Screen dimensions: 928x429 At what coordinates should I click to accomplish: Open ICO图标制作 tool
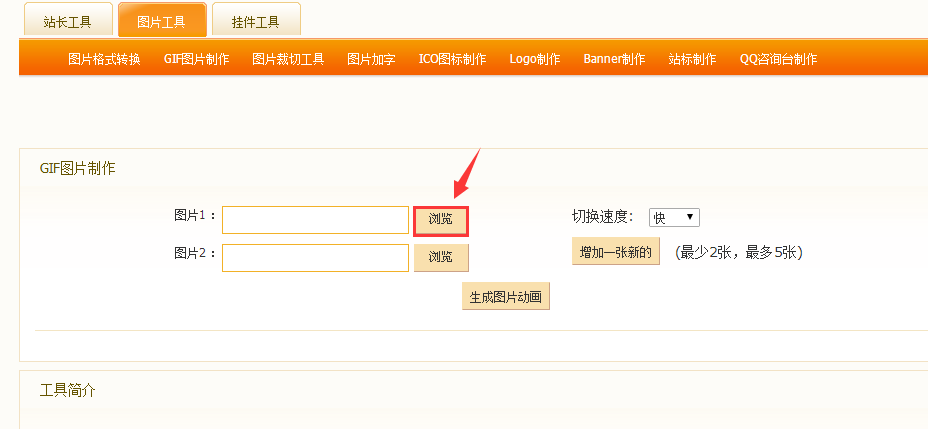coord(453,59)
